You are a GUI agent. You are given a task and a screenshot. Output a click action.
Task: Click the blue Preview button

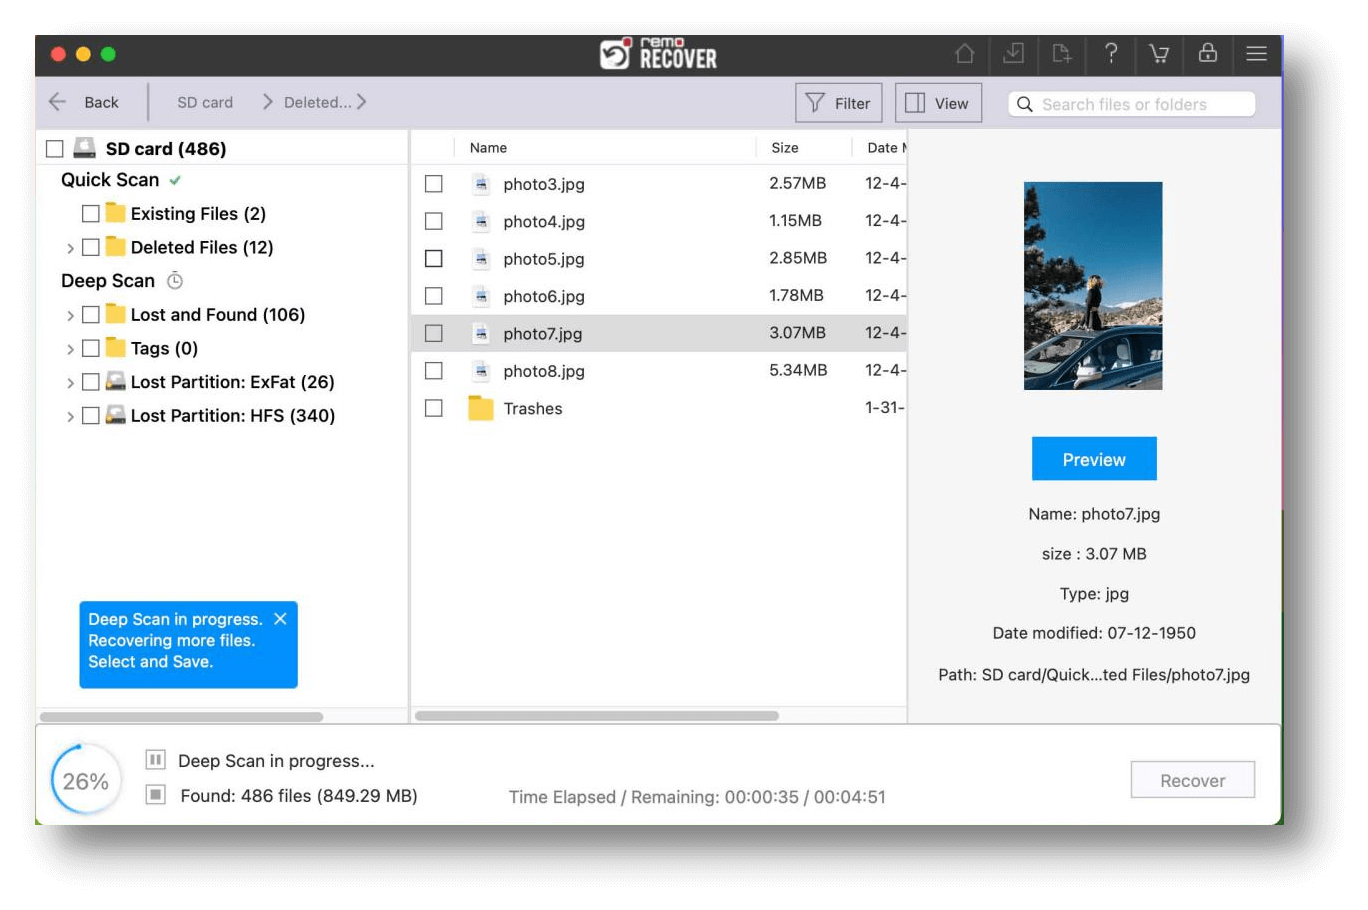[x=1094, y=459]
